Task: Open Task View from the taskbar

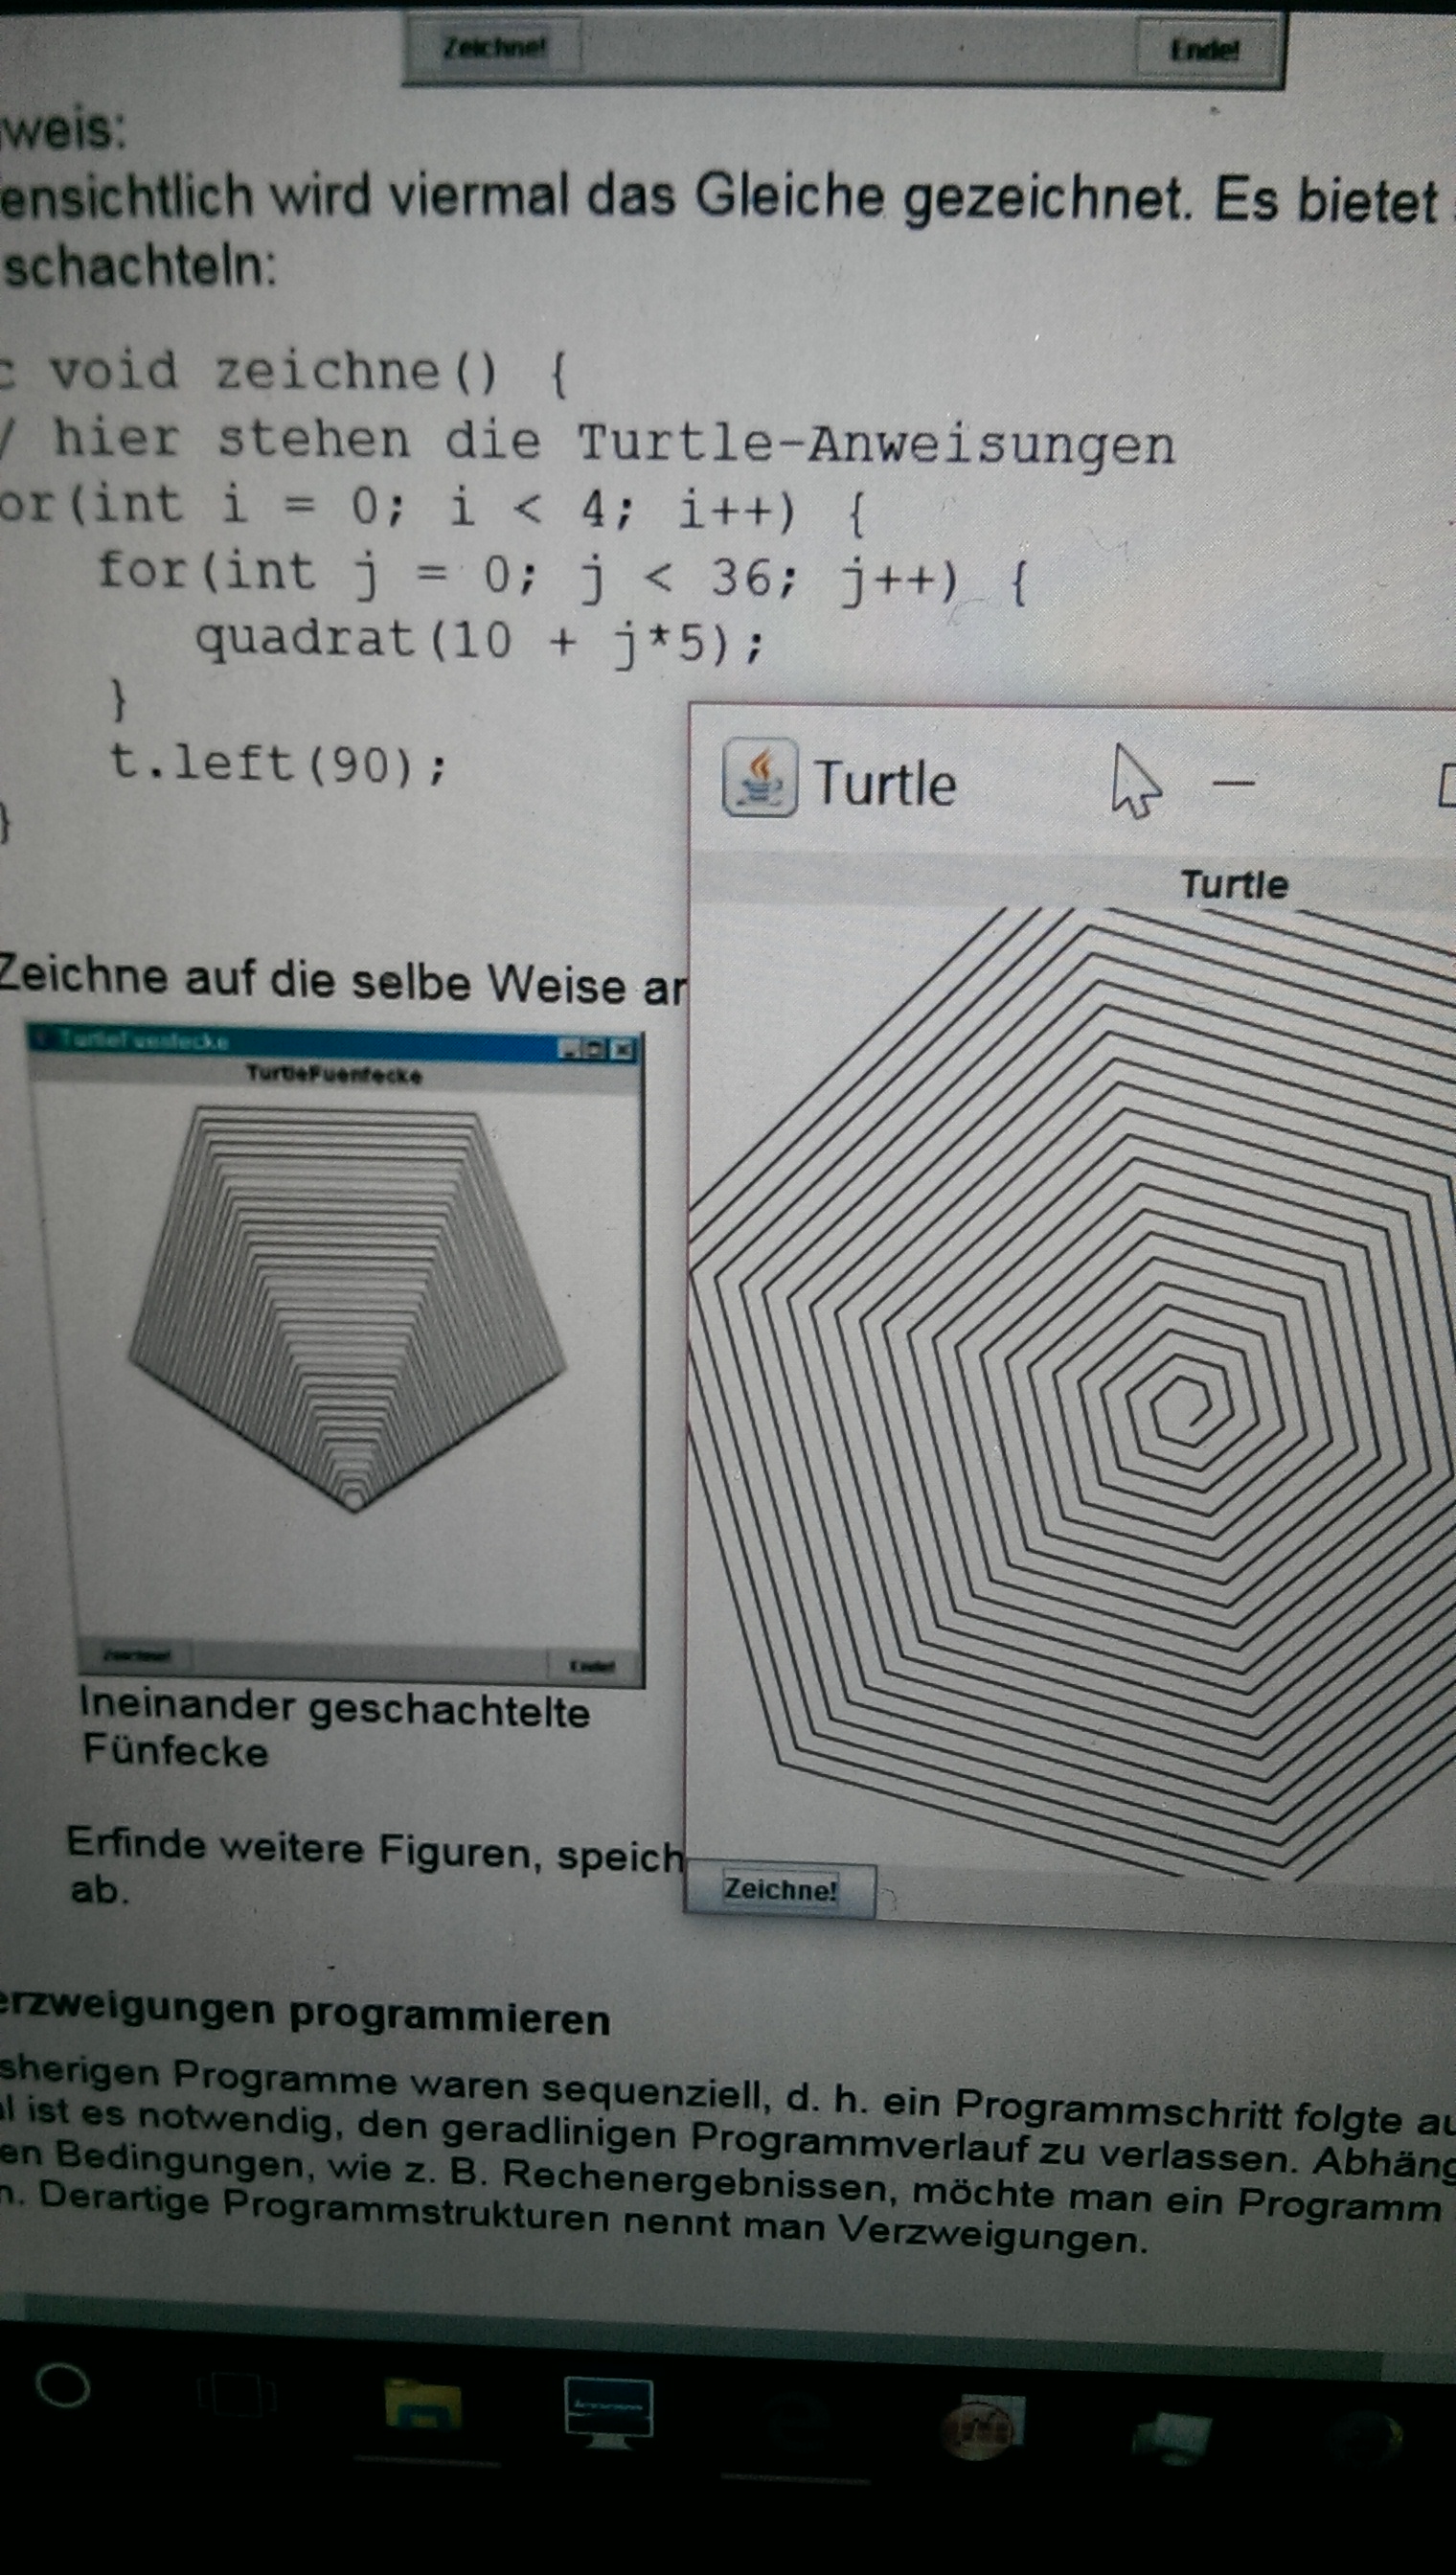Action: (x=236, y=2397)
